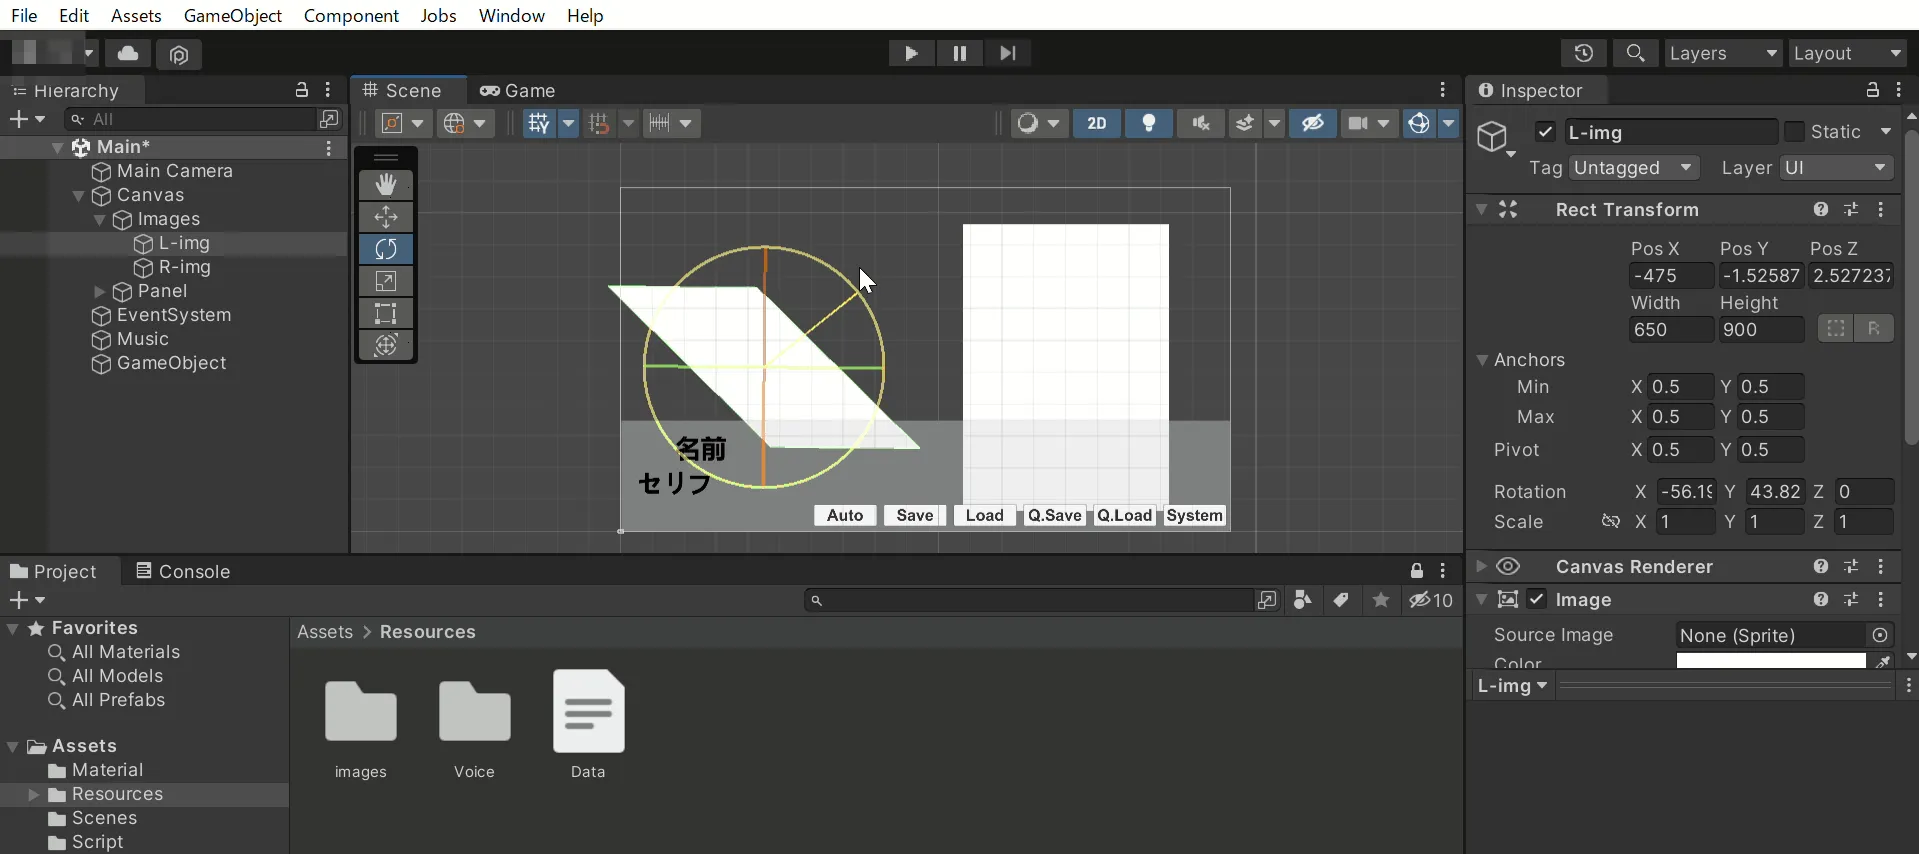Image resolution: width=1919 pixels, height=854 pixels.
Task: Click the Image Color swatch
Action: point(1770,661)
